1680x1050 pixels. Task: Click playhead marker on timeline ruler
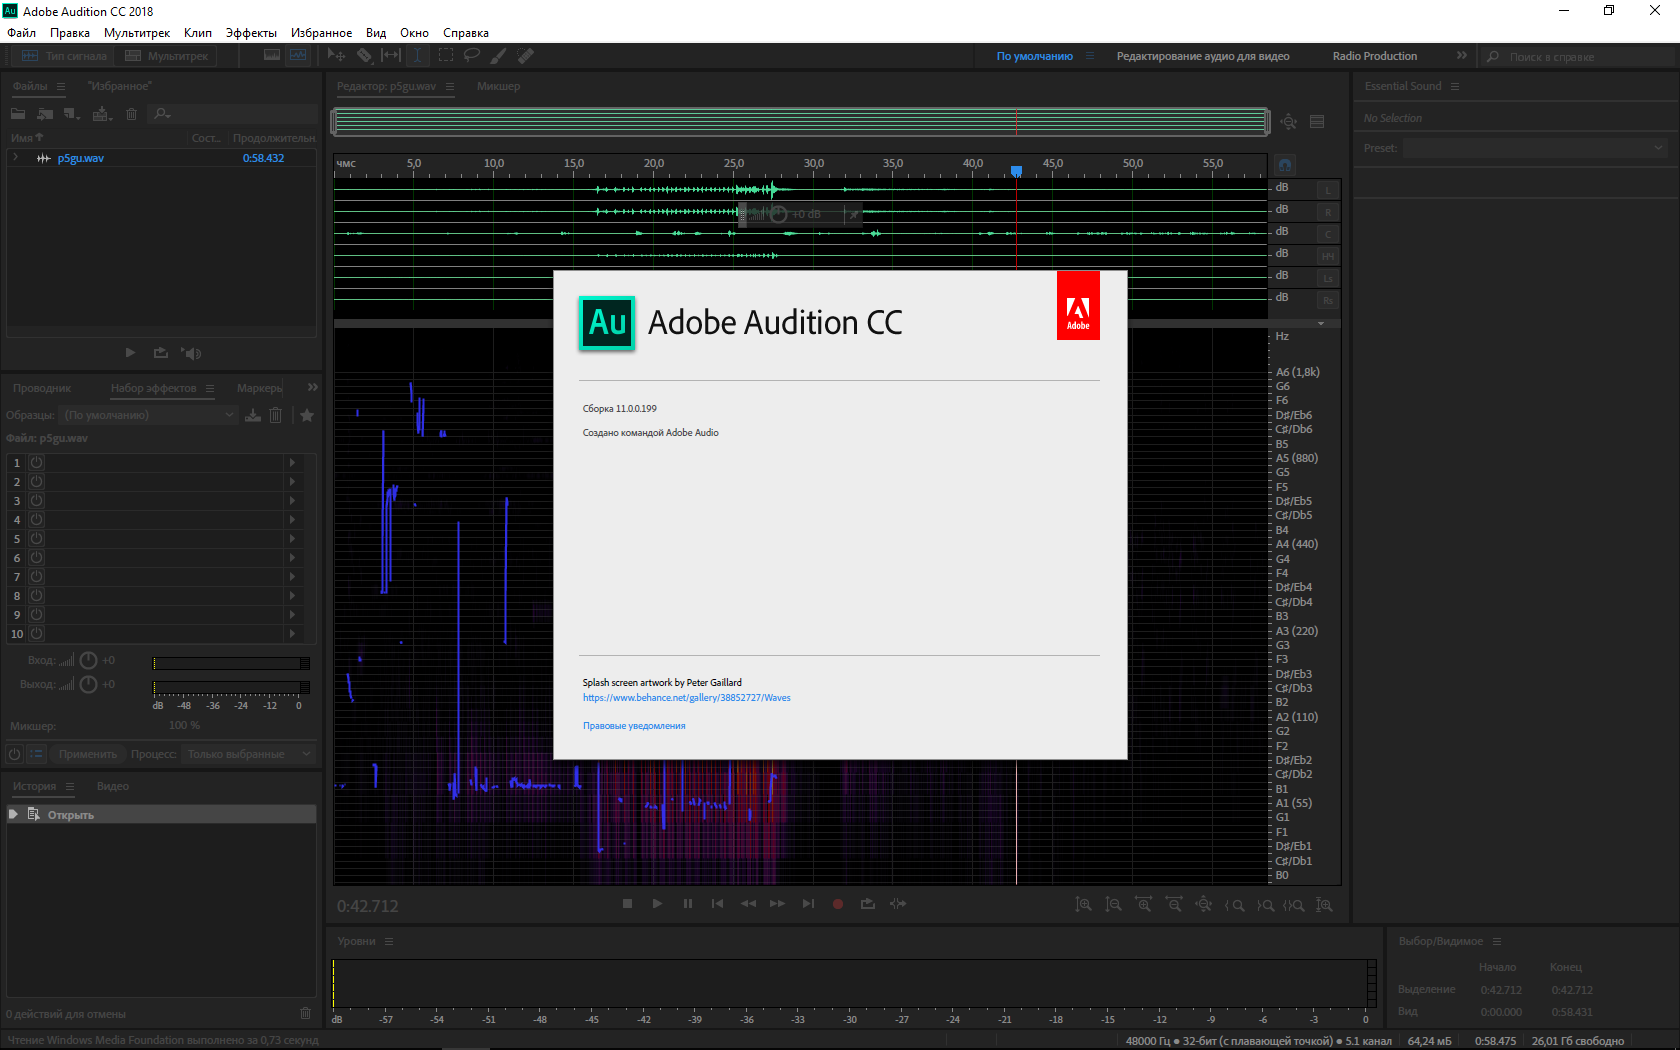(1016, 171)
